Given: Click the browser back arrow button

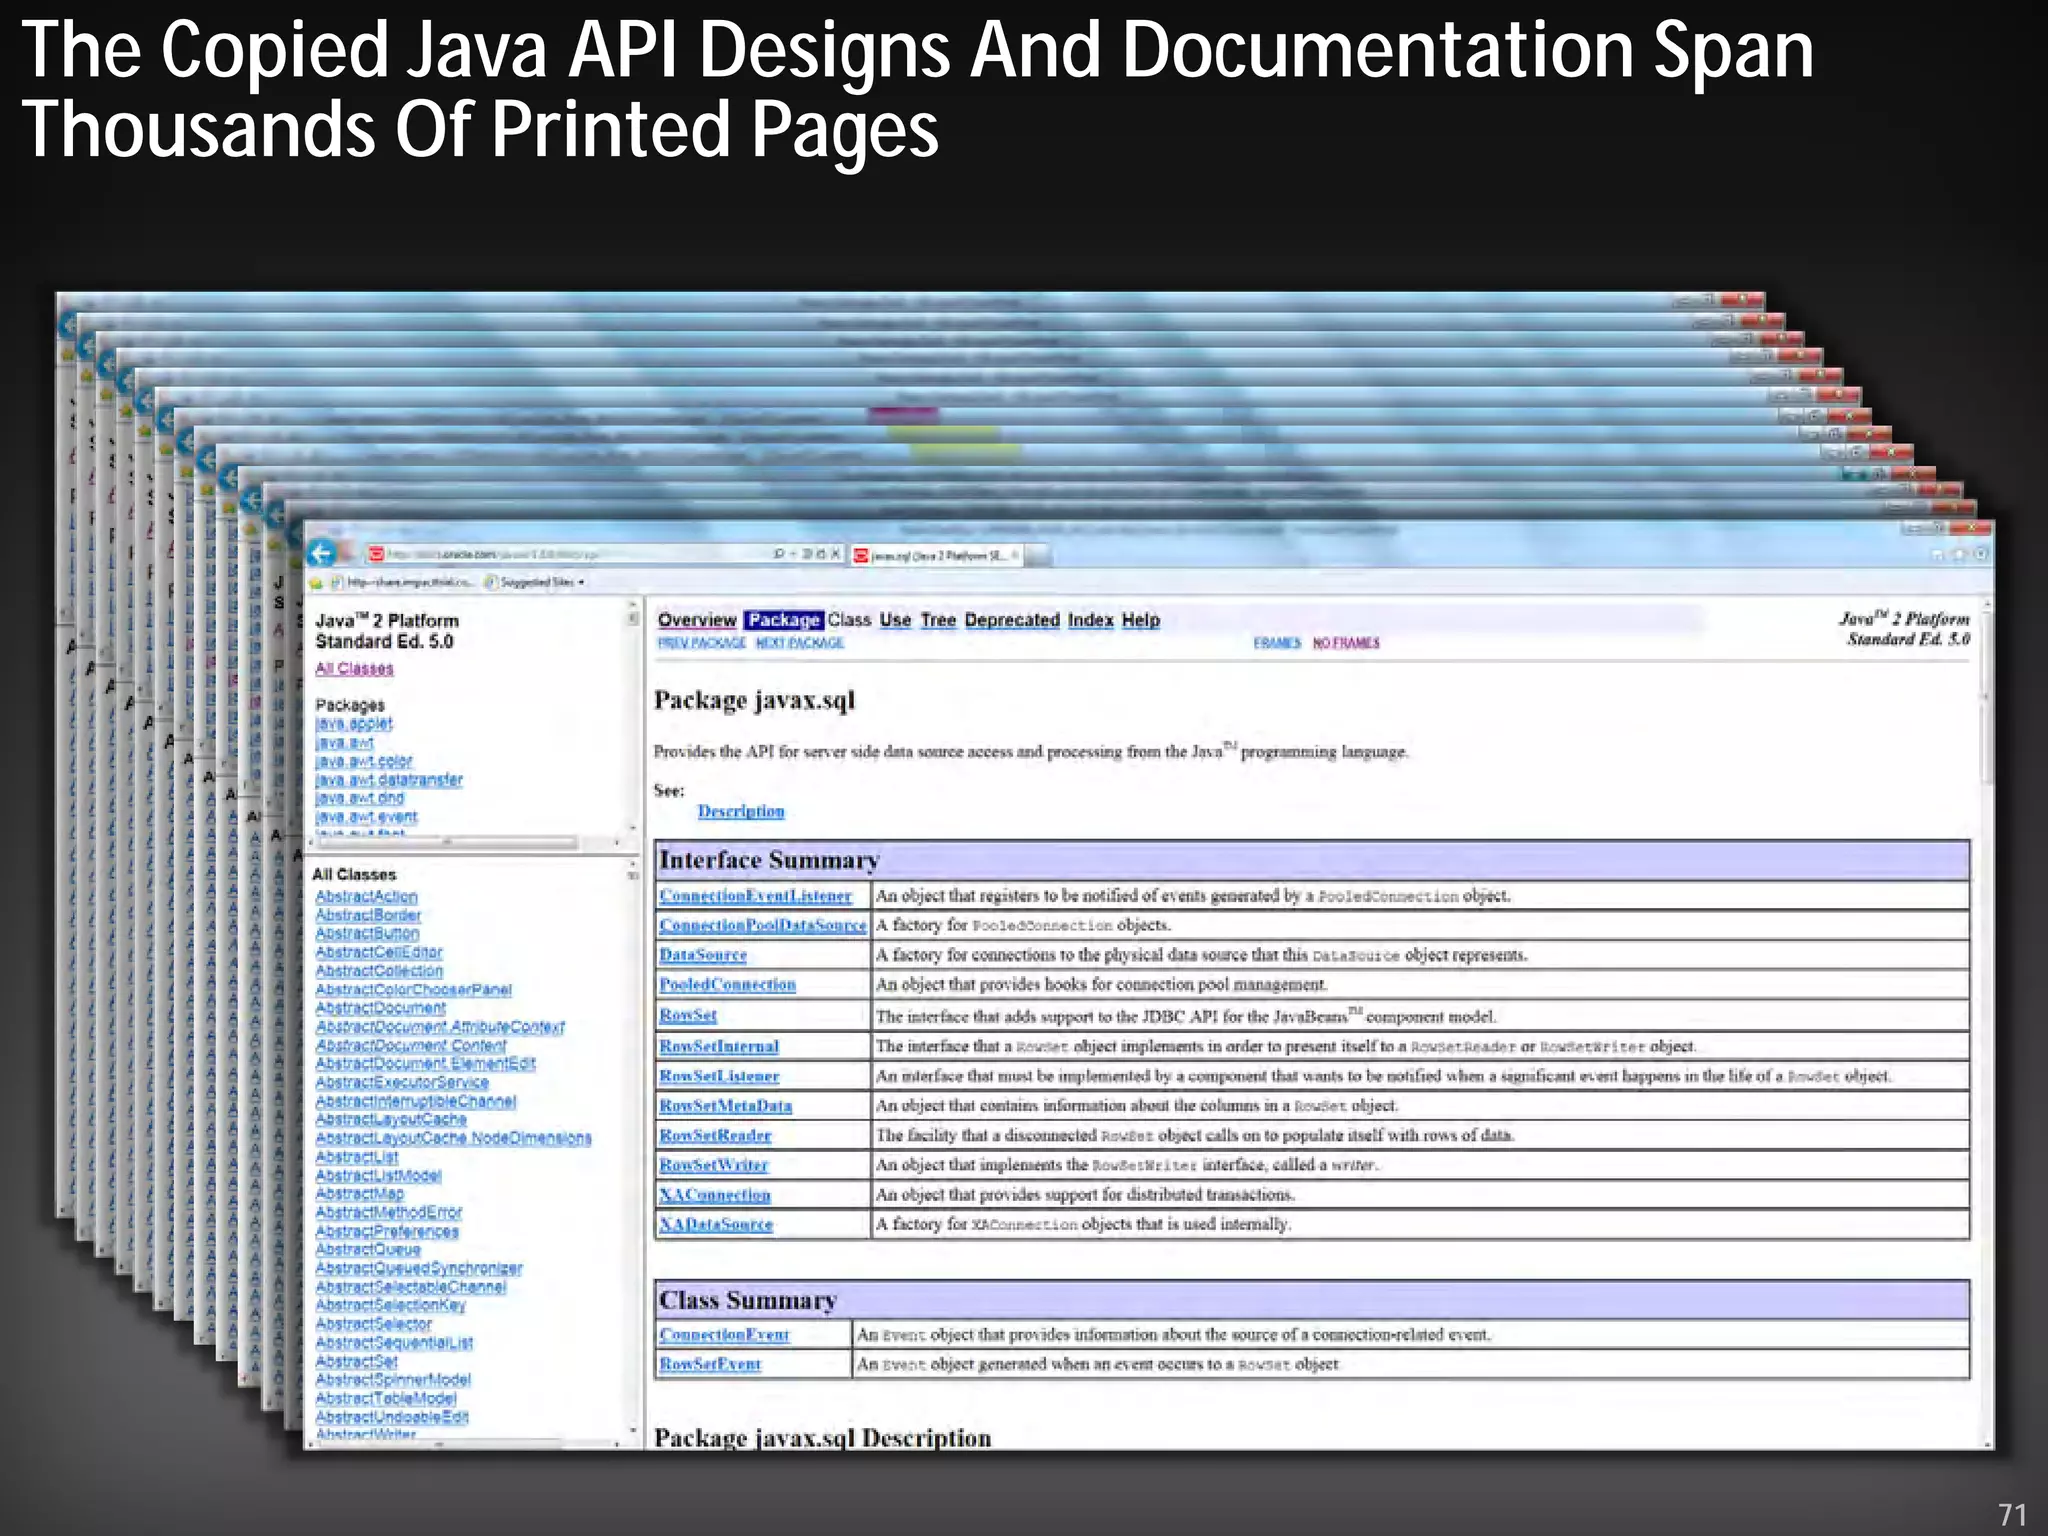Looking at the screenshot, I should click(322, 553).
